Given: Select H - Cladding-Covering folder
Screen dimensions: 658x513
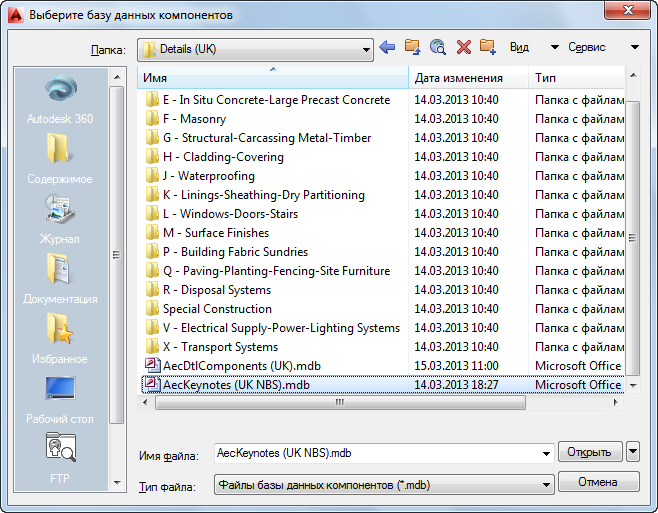Looking at the screenshot, I should 223,157.
